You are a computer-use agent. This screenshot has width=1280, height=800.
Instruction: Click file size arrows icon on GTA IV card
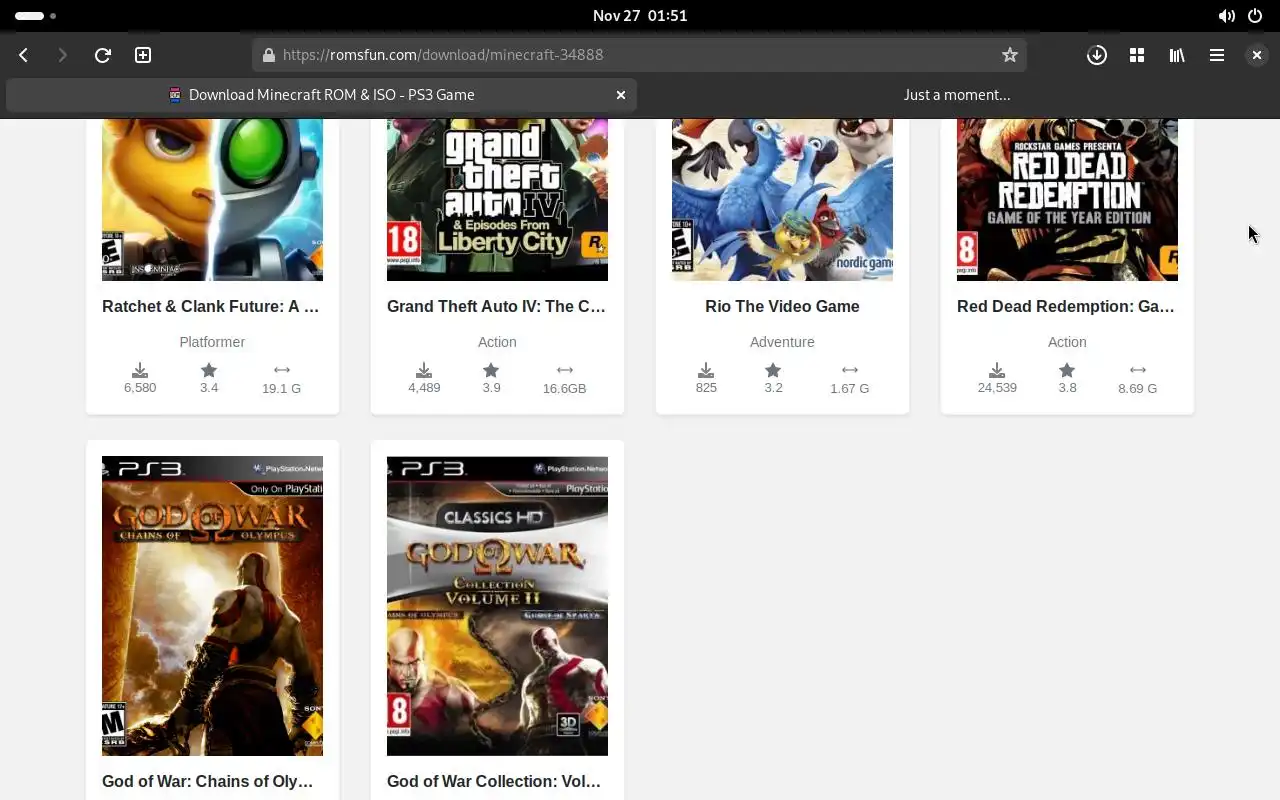click(565, 370)
